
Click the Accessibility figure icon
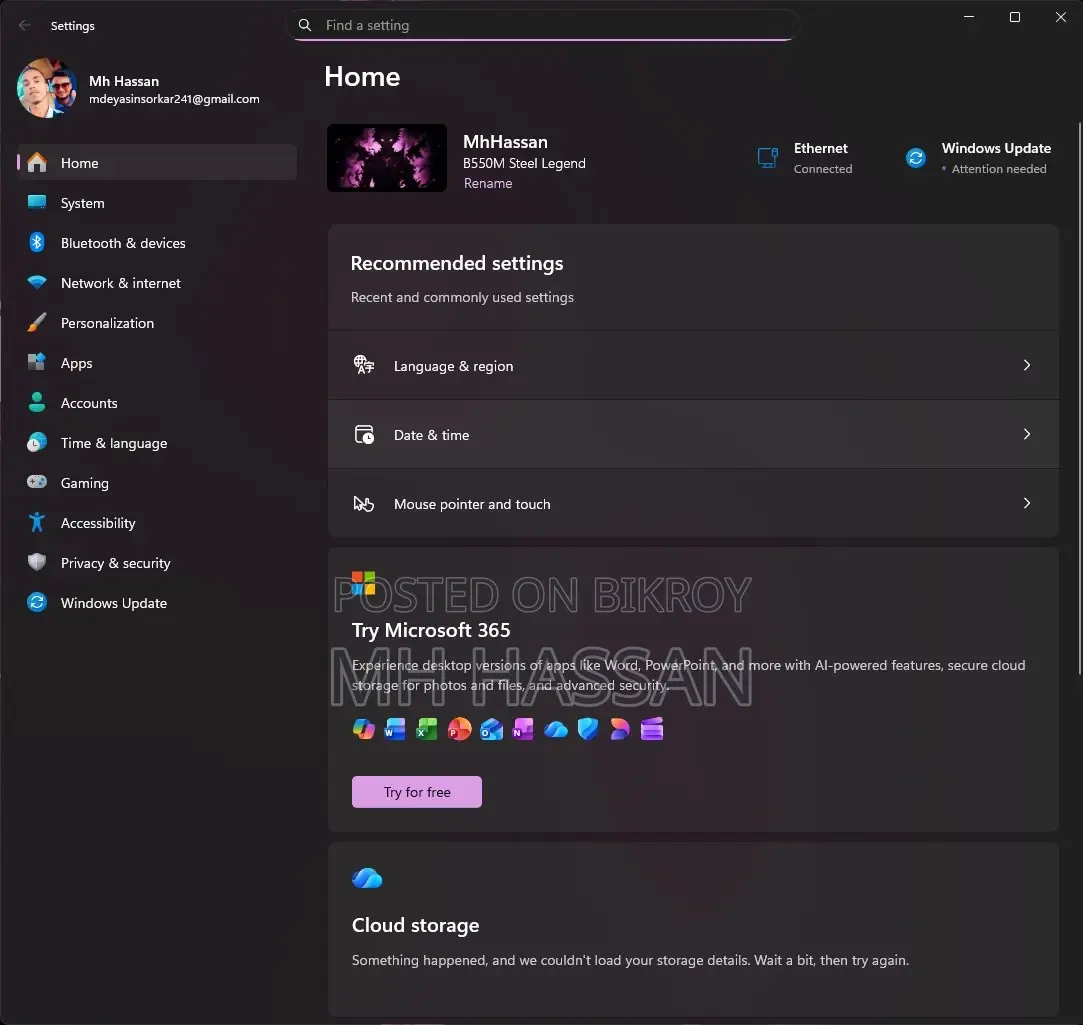point(37,522)
